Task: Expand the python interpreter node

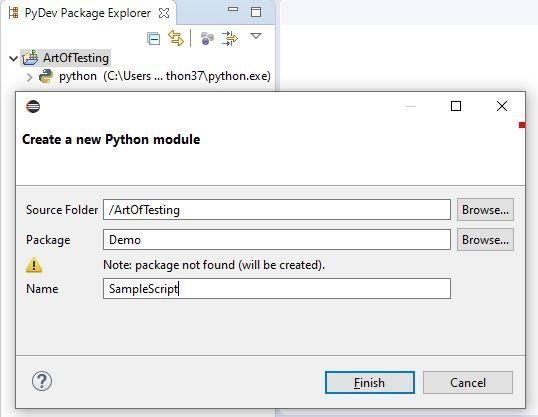Action: point(30,77)
